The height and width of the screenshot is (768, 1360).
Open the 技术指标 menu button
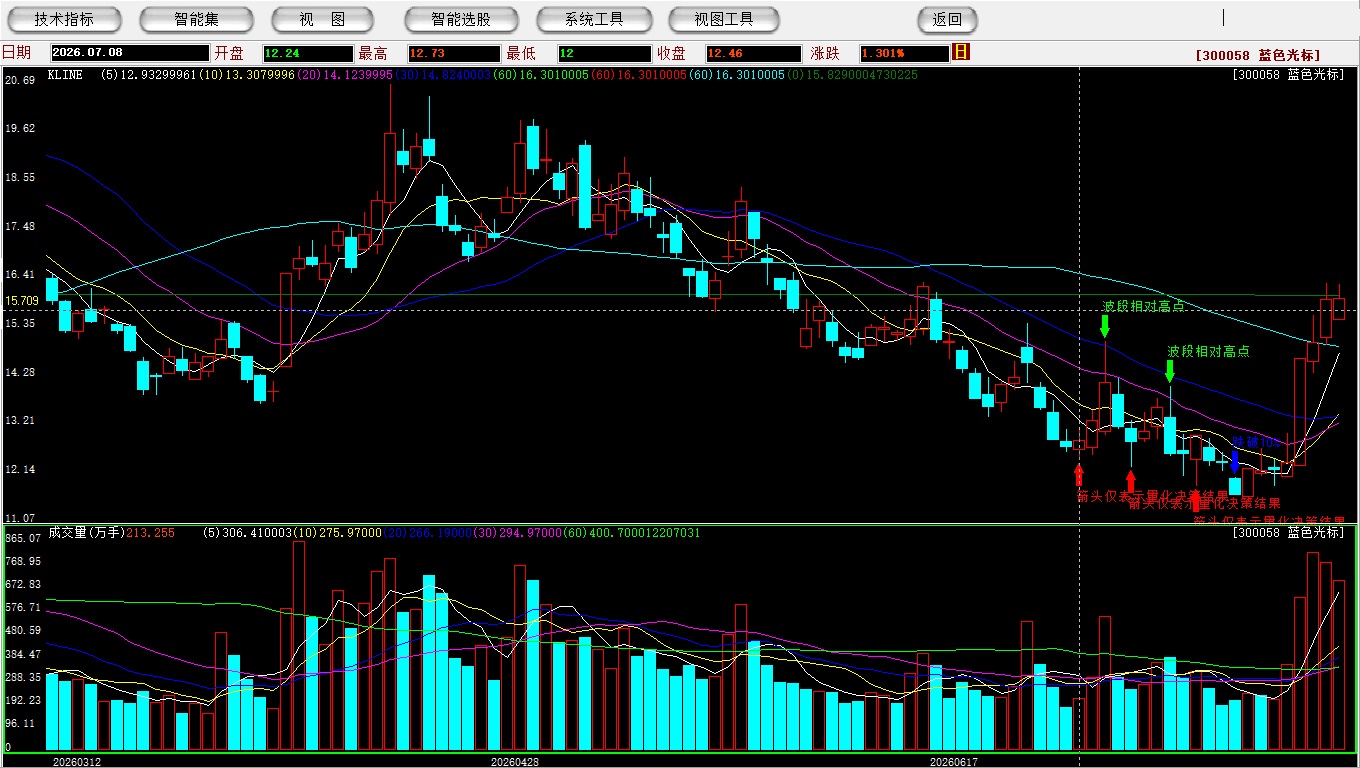point(64,19)
